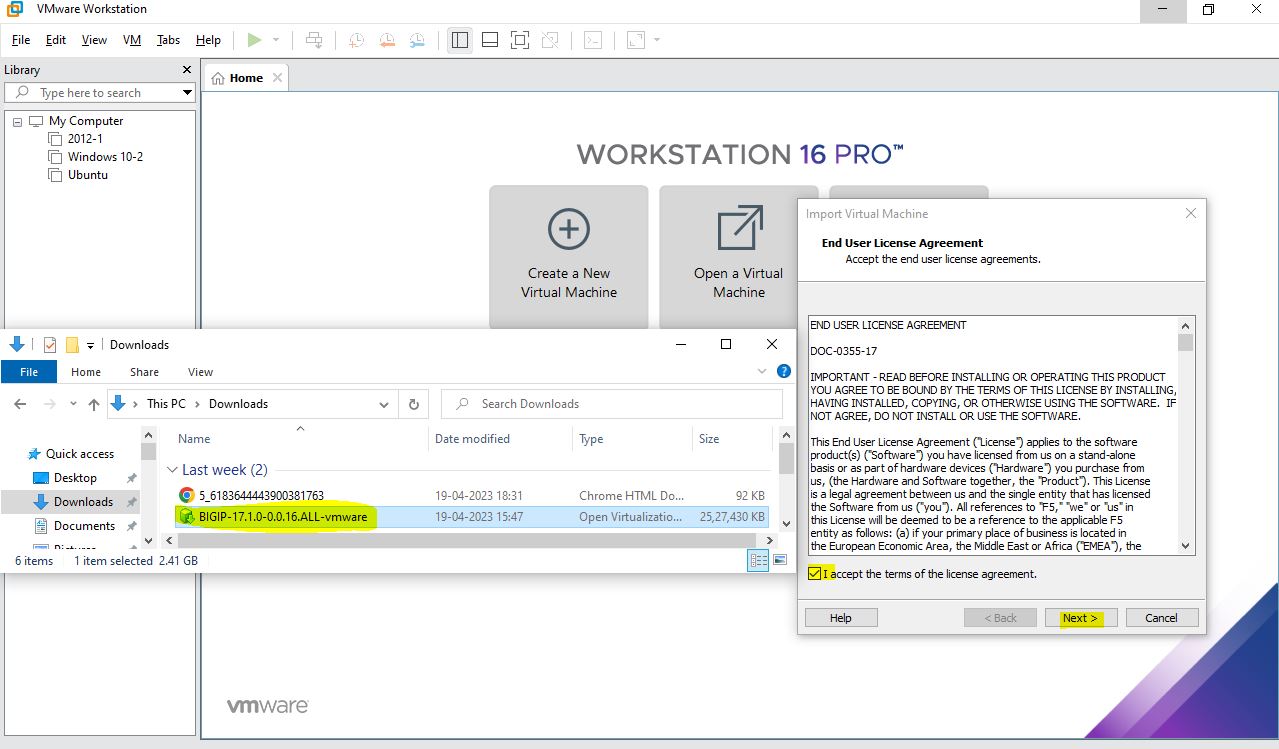Click the green Power On play icon
Viewport: 1279px width, 749px height.
(x=254, y=40)
